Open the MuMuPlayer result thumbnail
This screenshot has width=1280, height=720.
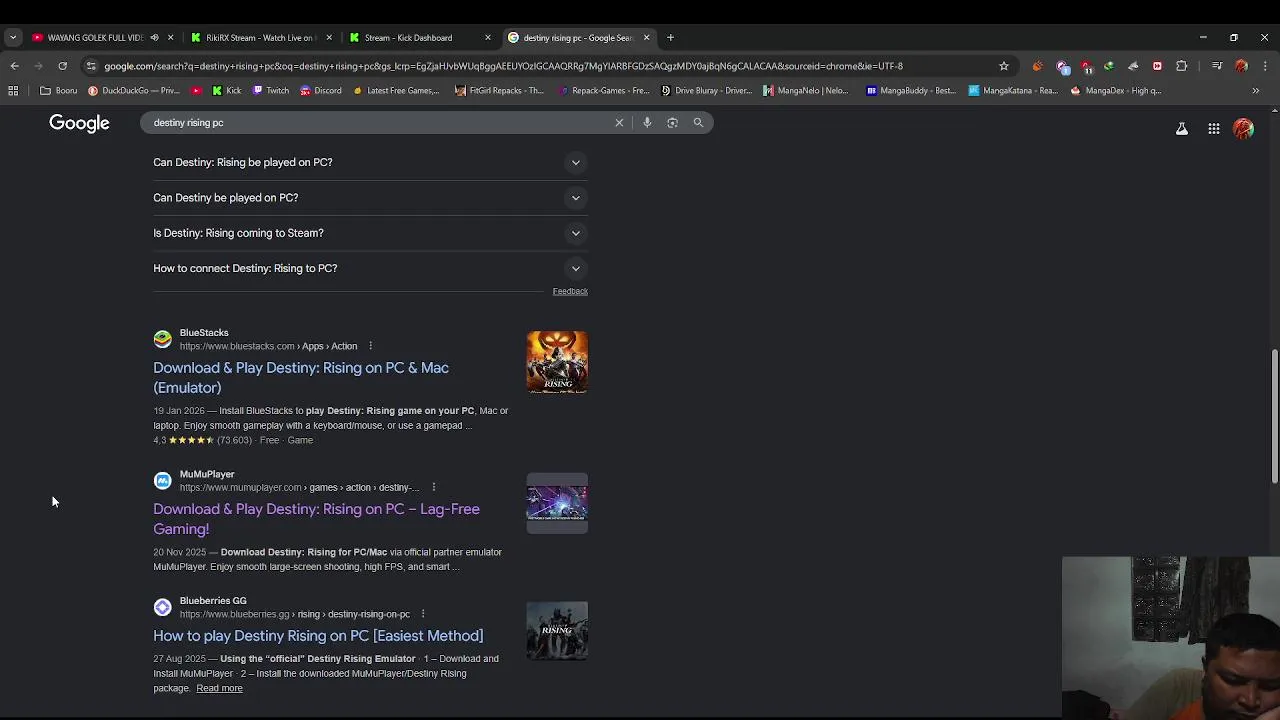(x=557, y=503)
